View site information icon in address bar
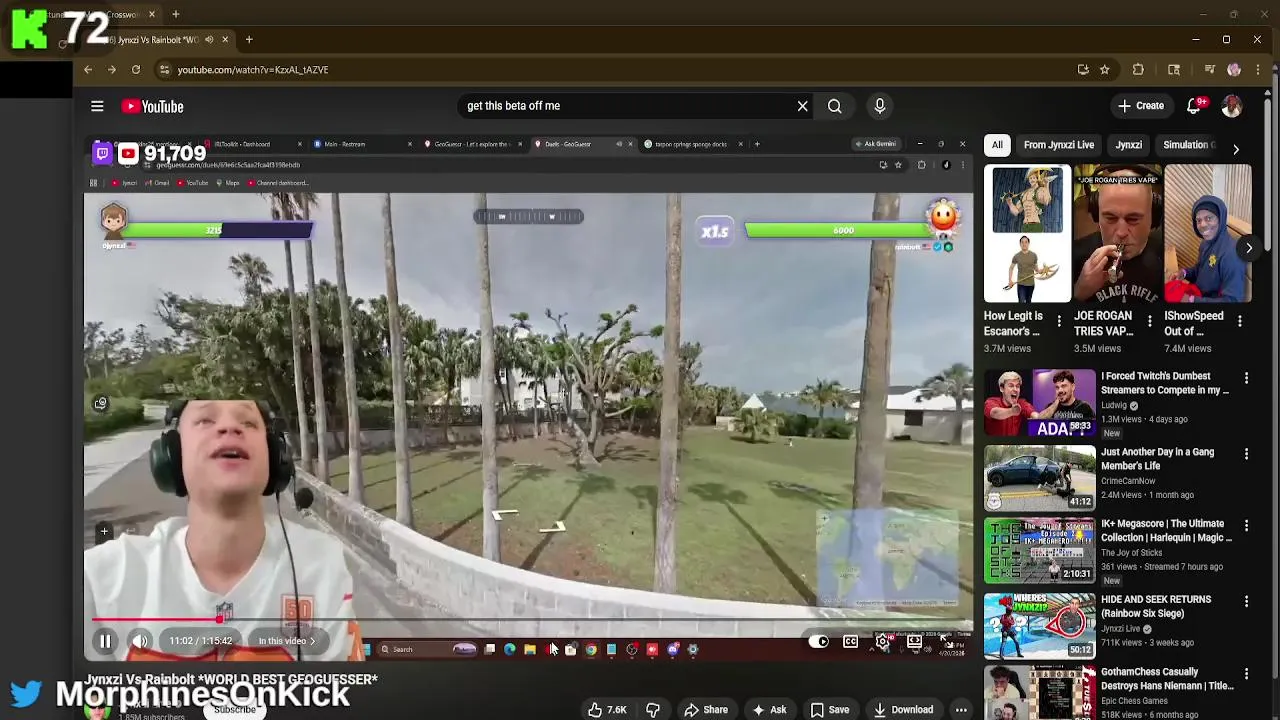This screenshot has height=720, width=1280. 164,70
